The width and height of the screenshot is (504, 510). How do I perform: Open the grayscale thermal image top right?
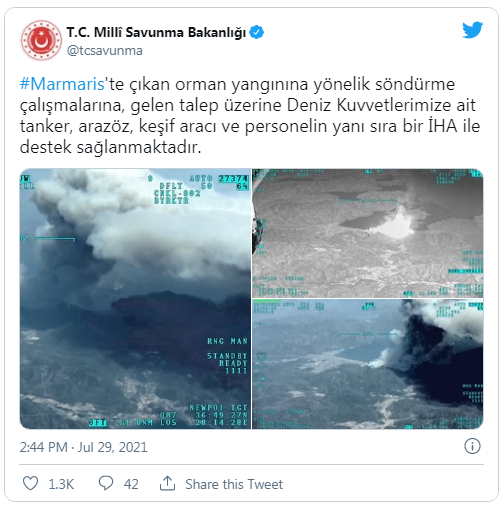point(368,233)
